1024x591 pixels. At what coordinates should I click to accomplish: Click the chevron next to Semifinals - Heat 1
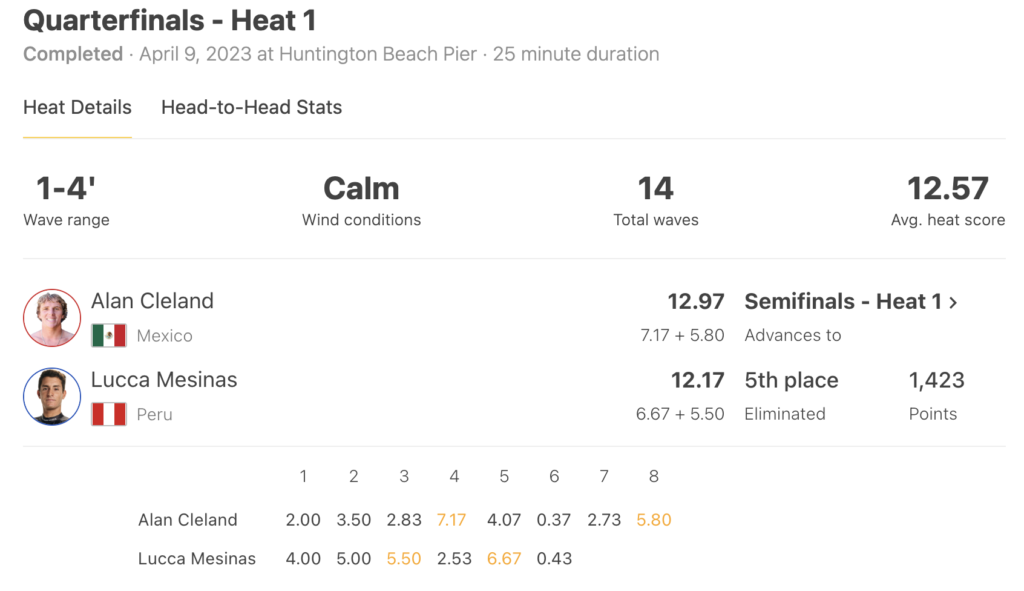pos(953,302)
